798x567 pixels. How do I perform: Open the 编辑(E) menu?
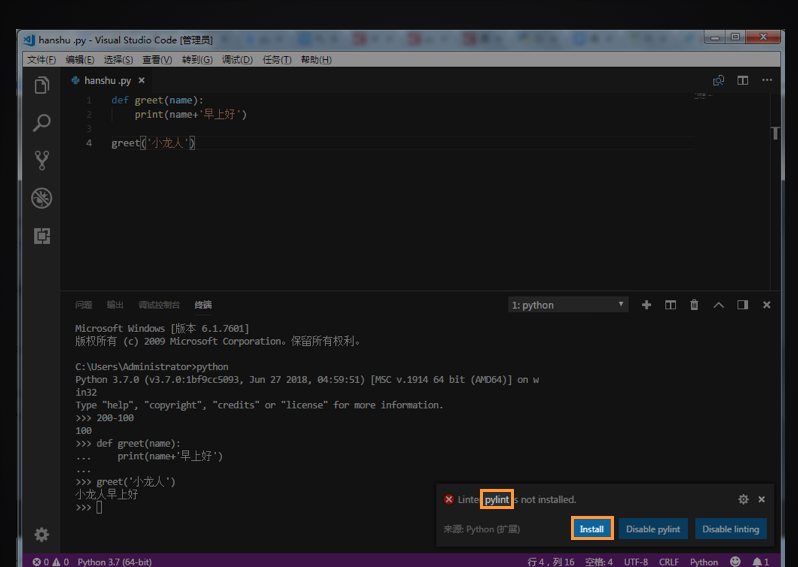click(x=80, y=60)
